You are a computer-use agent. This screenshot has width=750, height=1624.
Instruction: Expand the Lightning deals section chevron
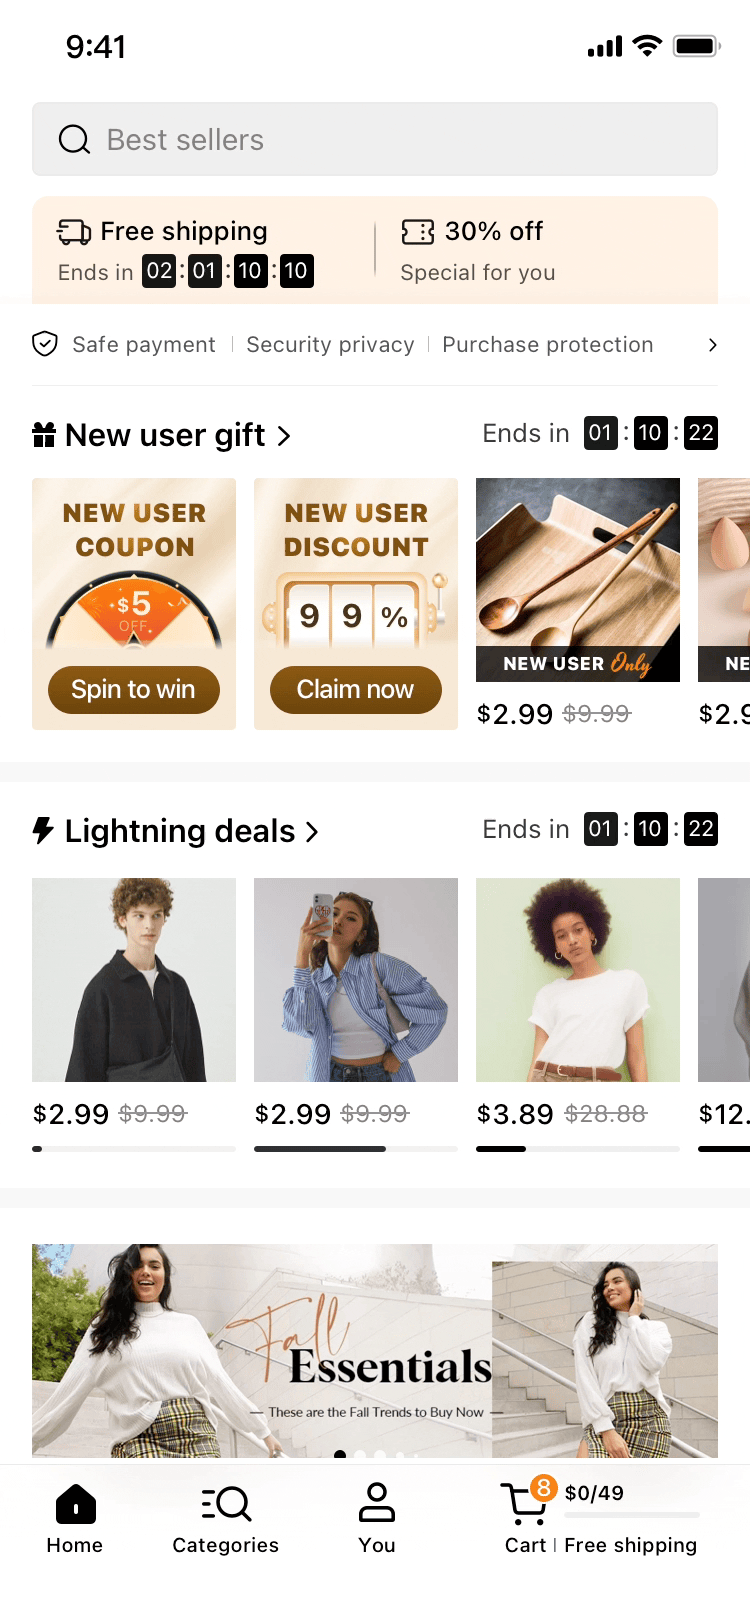tap(312, 832)
